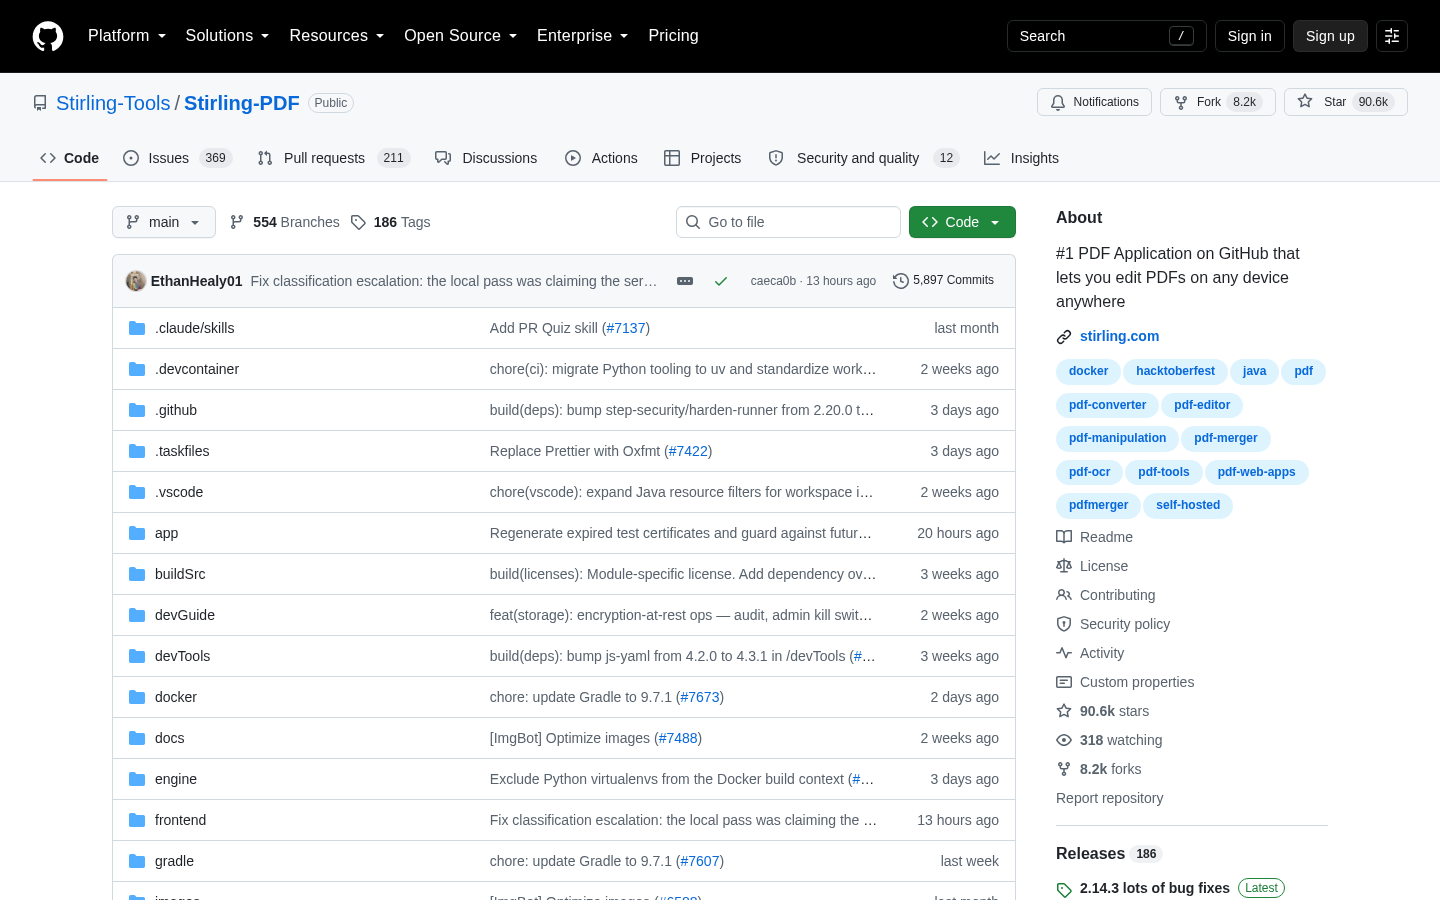Open the engine folder
Image resolution: width=1440 pixels, height=900 pixels.
[176, 779]
